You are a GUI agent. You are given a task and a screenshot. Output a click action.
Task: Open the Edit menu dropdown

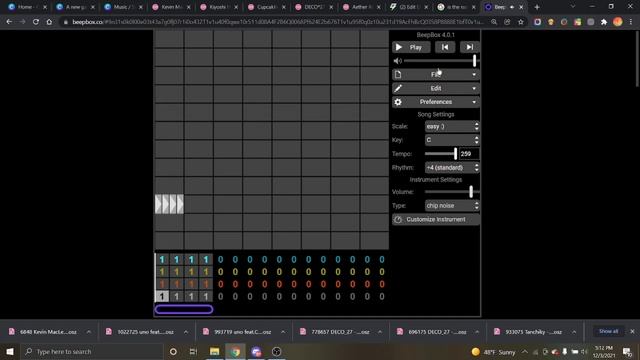pyautogui.click(x=436, y=88)
